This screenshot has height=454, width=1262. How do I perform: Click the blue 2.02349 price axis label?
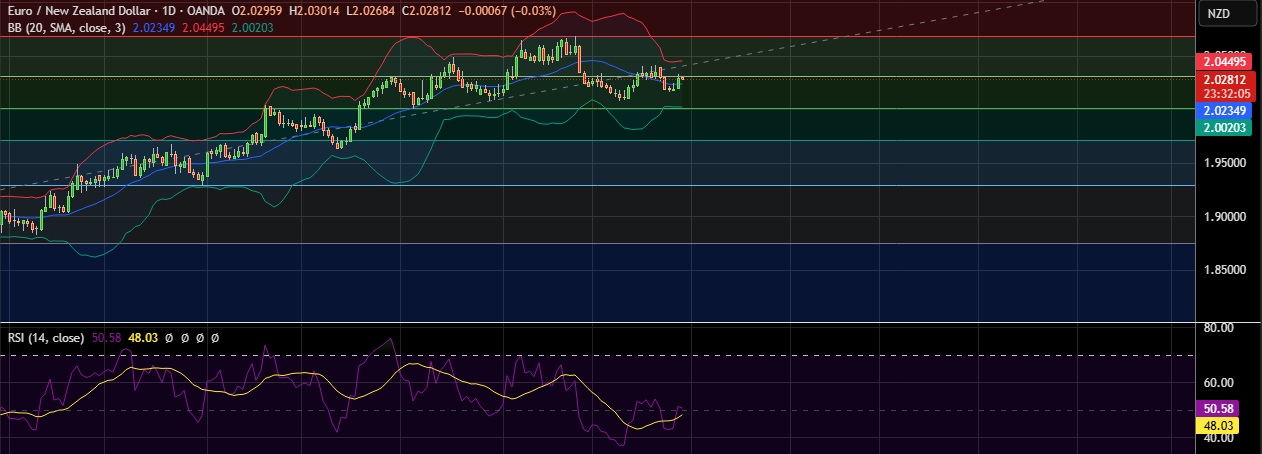pyautogui.click(x=1217, y=111)
